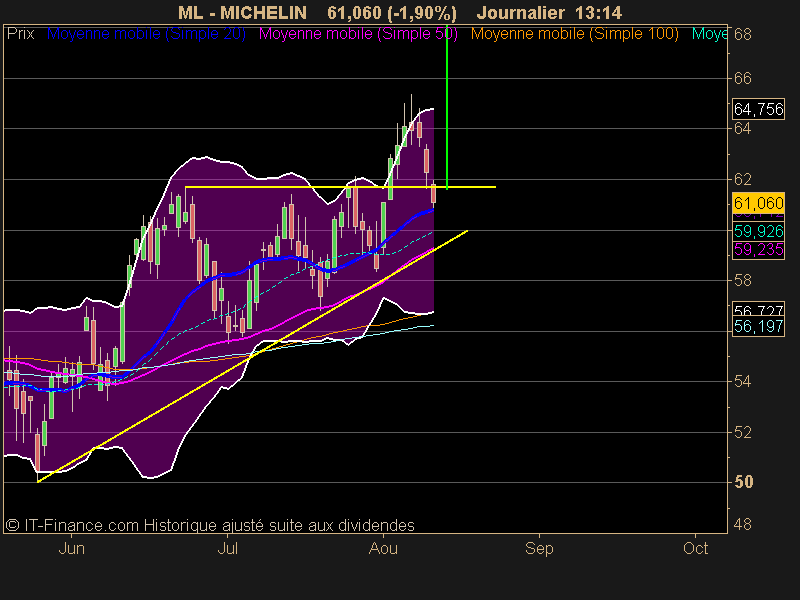Click the 64,756 upper band price tag
Screen dimensions: 800x600
tap(758, 109)
